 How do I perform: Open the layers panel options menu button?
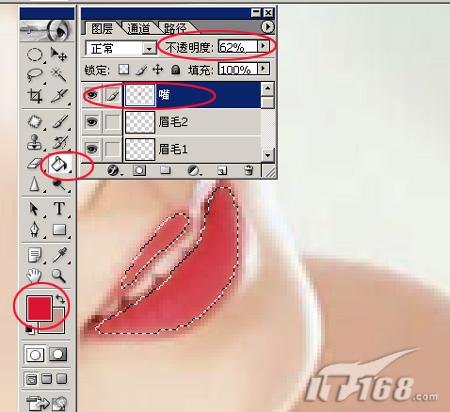pos(268,27)
